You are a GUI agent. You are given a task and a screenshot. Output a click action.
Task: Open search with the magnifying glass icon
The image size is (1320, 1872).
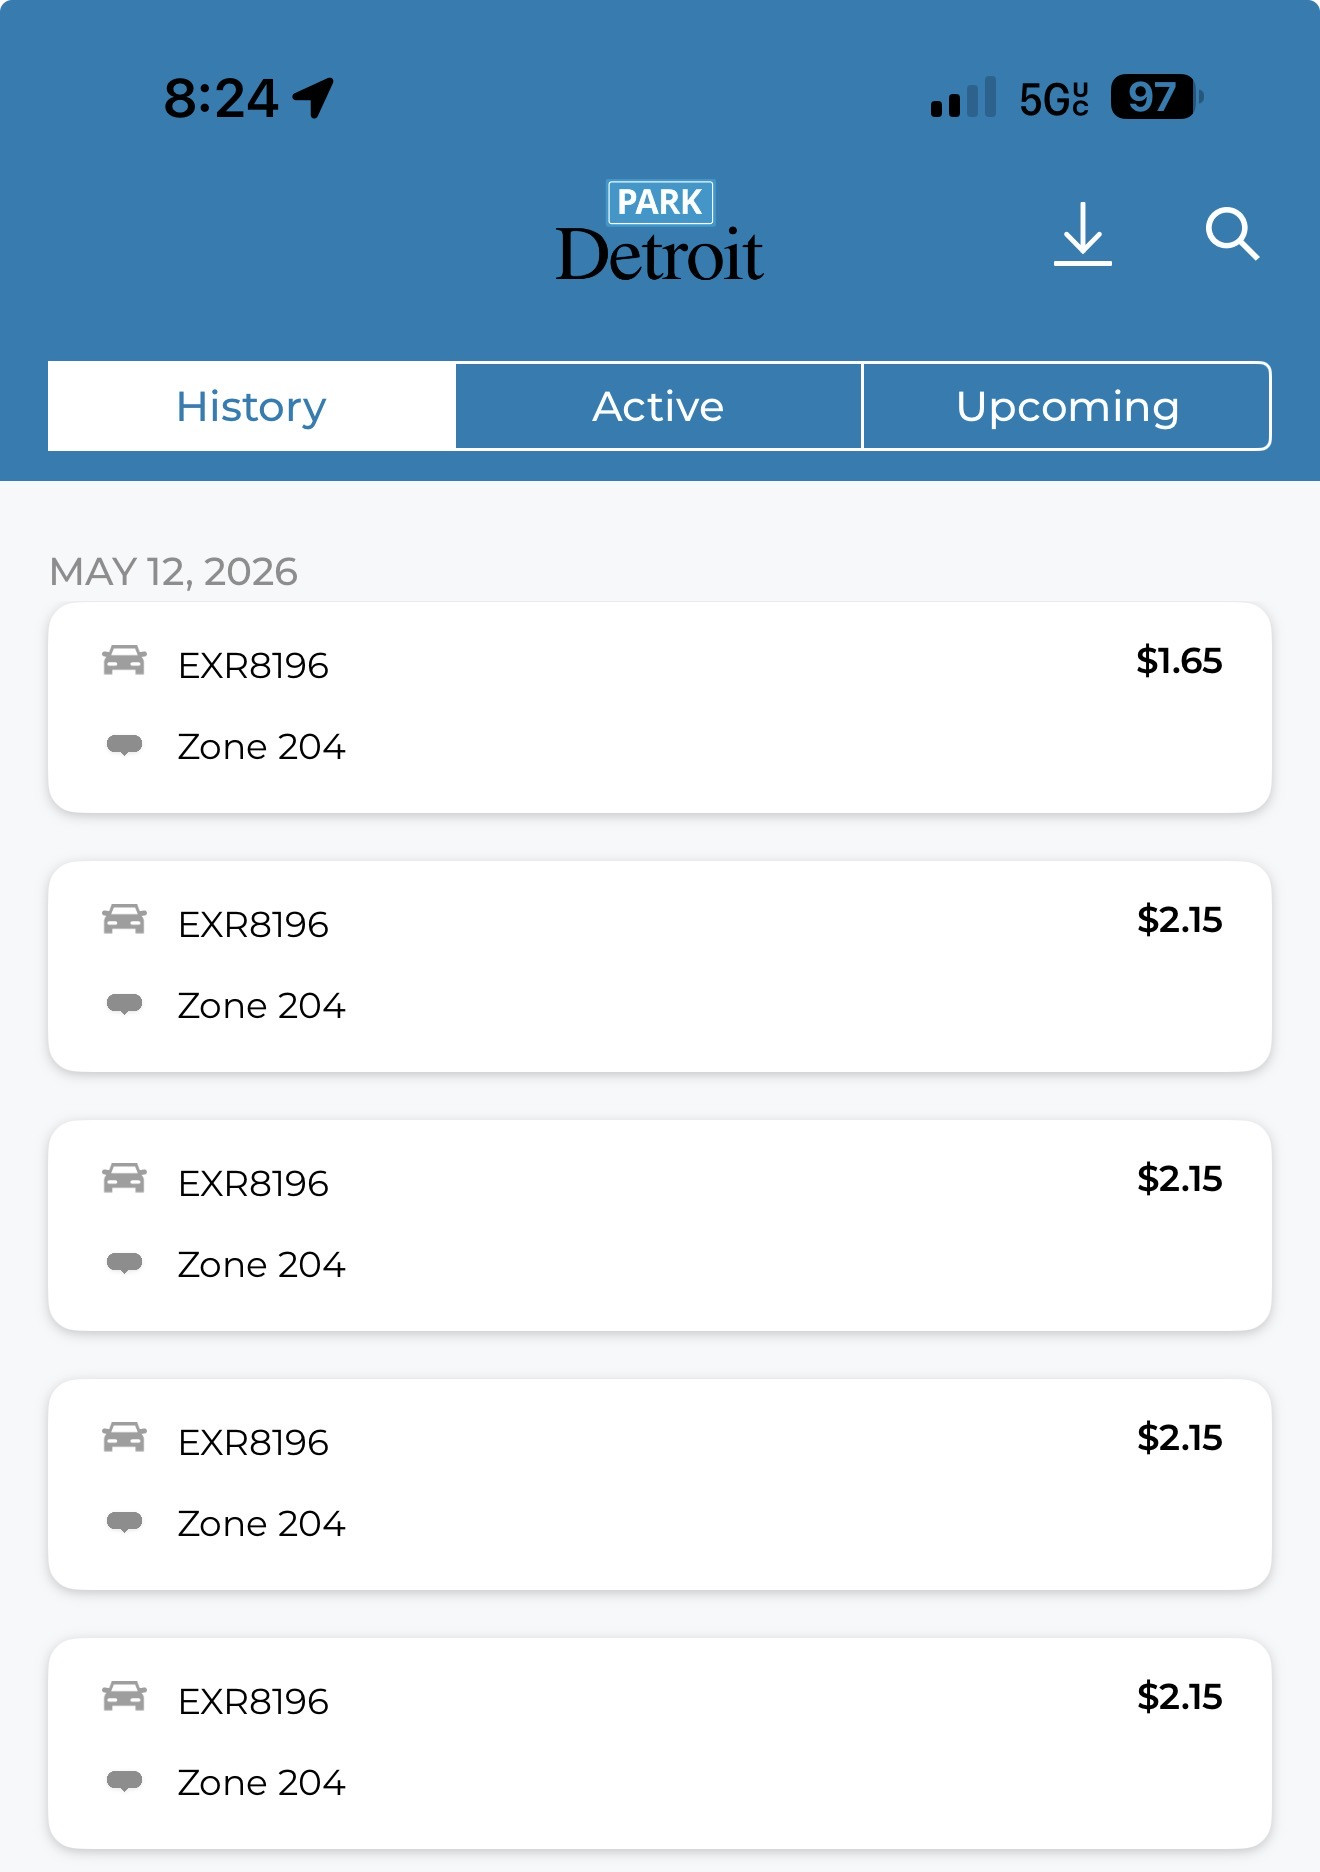(1232, 234)
